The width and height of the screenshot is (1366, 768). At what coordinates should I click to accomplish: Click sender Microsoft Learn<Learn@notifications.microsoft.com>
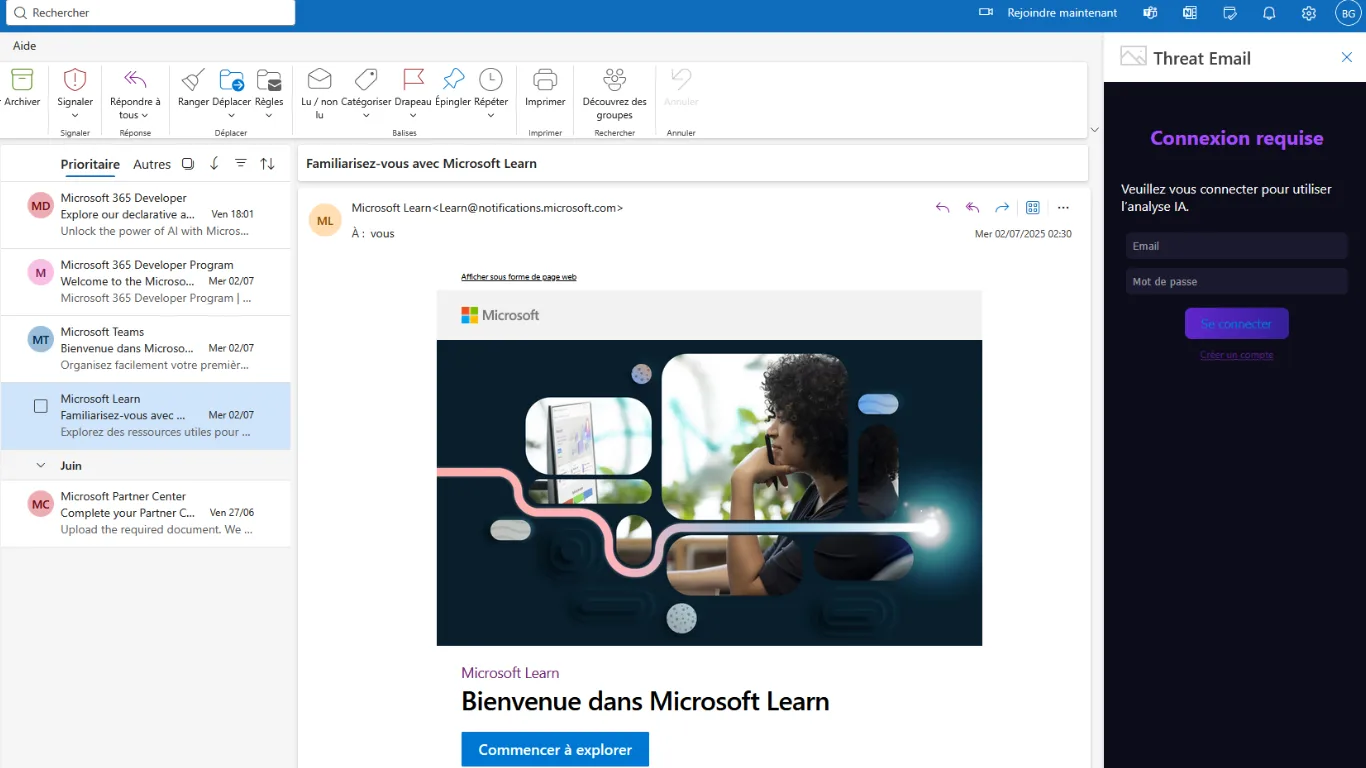click(487, 208)
